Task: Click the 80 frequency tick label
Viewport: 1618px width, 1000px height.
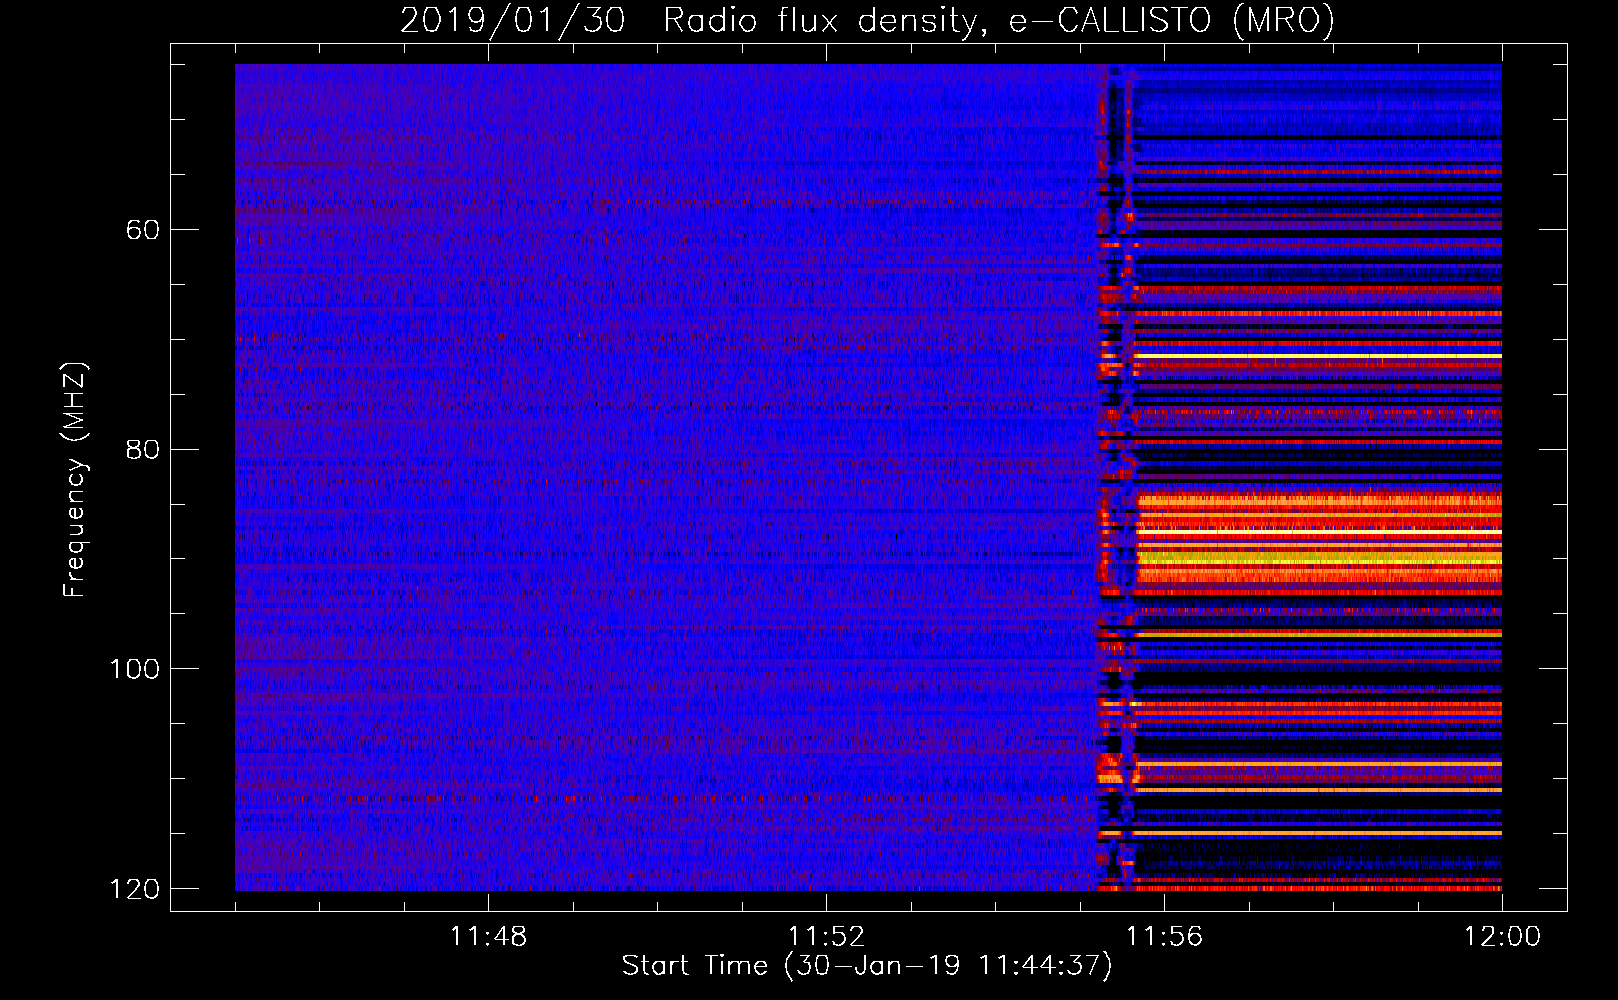Action: (142, 449)
